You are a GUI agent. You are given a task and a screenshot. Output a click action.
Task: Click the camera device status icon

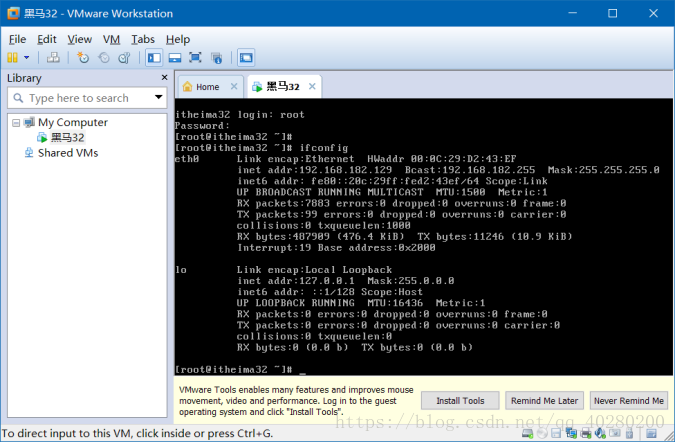tap(614, 433)
